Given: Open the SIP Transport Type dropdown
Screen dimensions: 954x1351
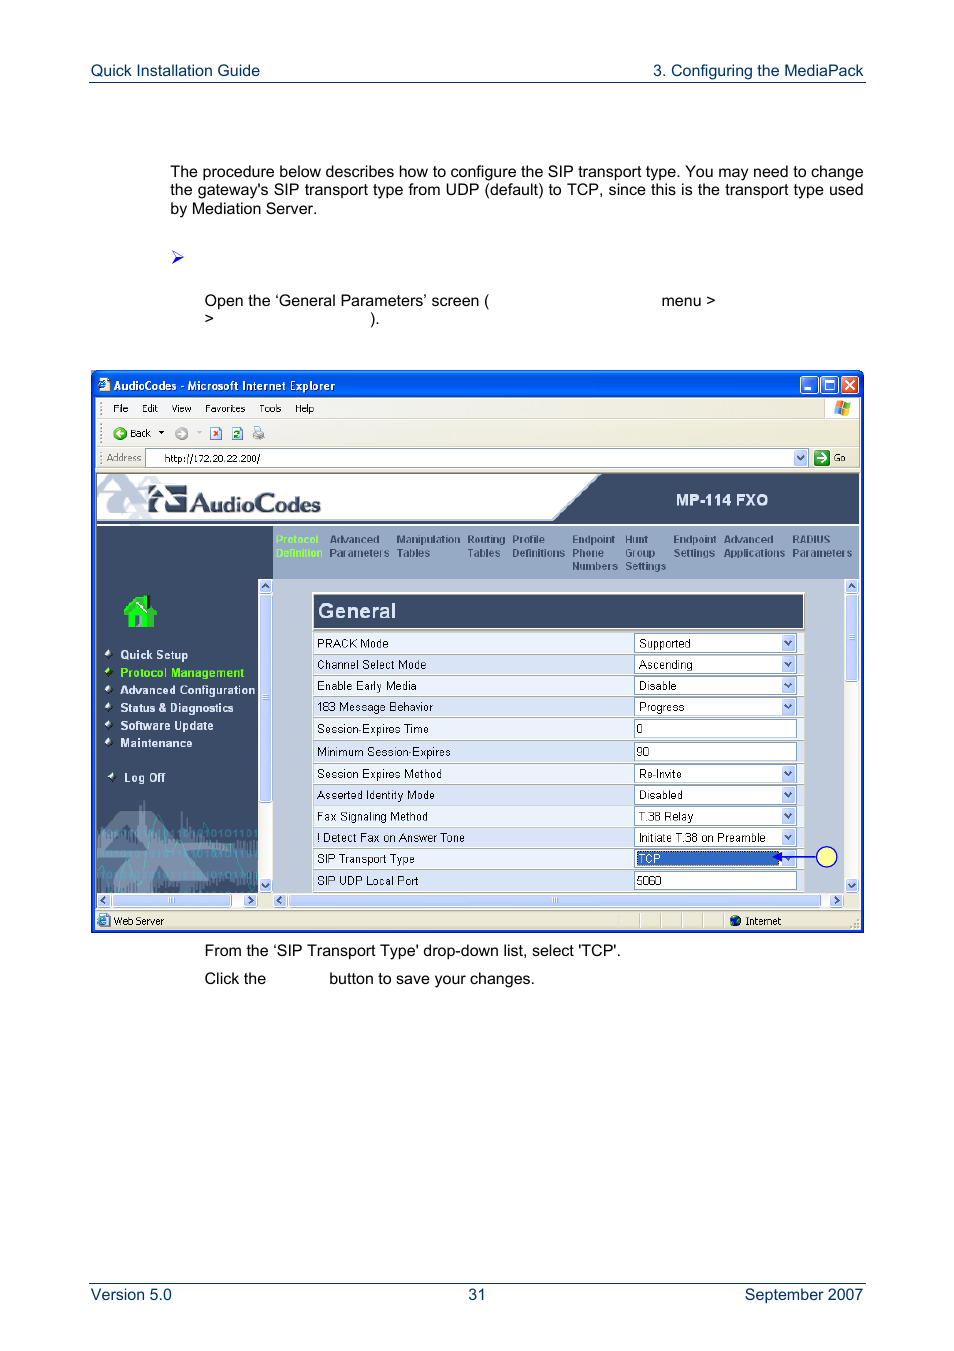Looking at the screenshot, I should (x=788, y=859).
